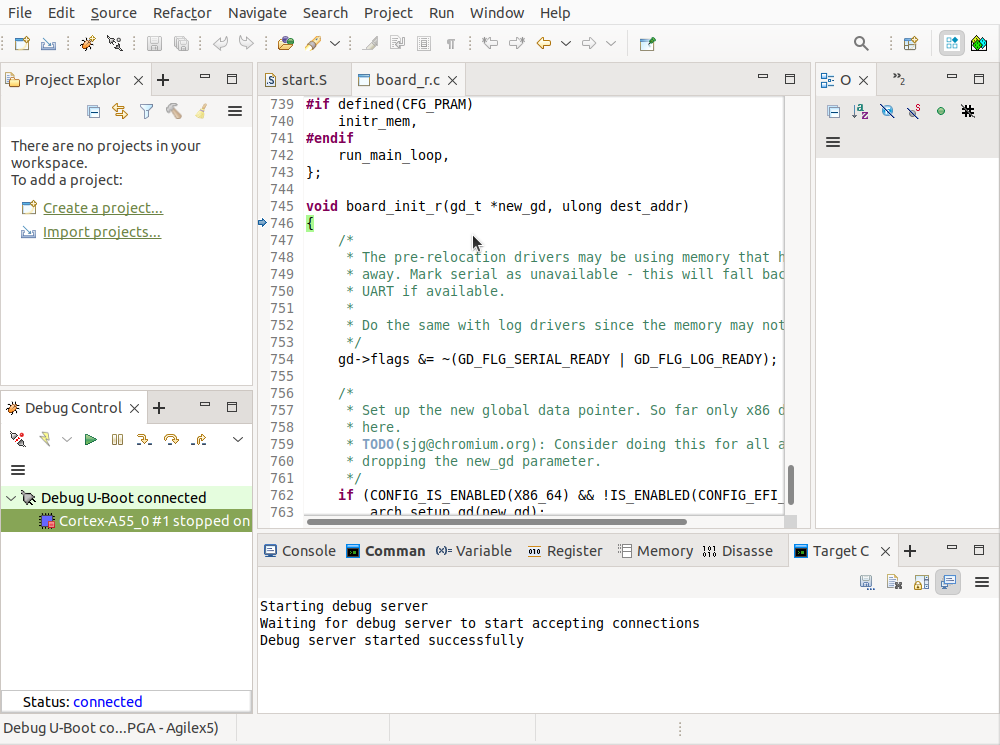Image resolution: width=1000 pixels, height=745 pixels.
Task: Click the Import projects link
Action: tap(101, 232)
